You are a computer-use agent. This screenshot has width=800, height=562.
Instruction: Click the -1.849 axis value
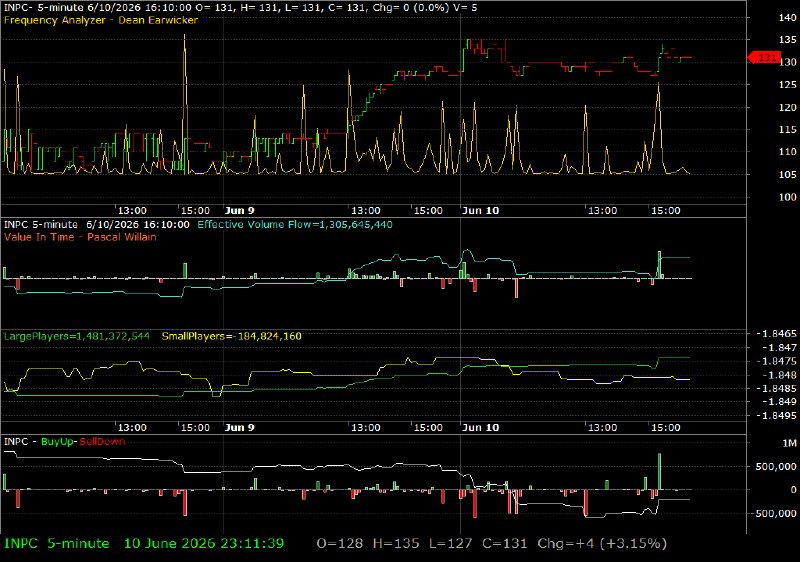[x=779, y=402]
